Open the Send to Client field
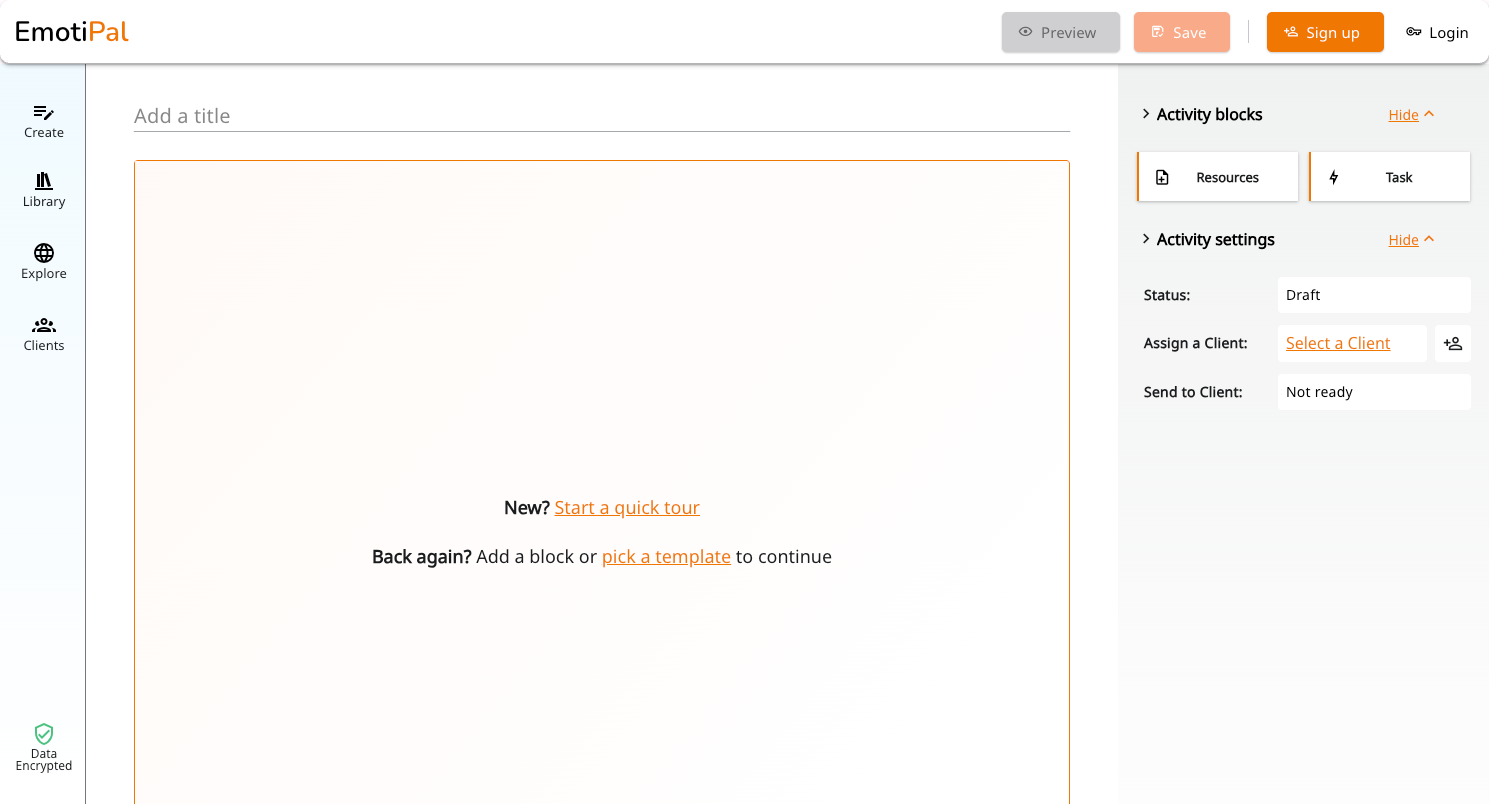This screenshot has height=804, width=1489. coord(1374,392)
